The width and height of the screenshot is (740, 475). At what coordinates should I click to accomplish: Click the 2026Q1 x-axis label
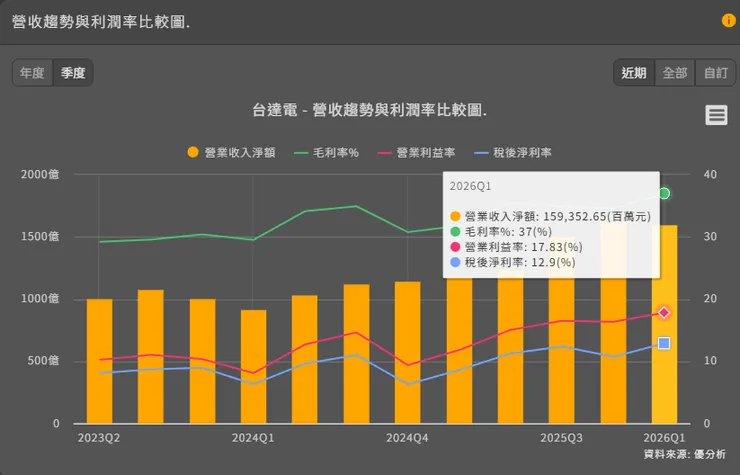click(664, 438)
